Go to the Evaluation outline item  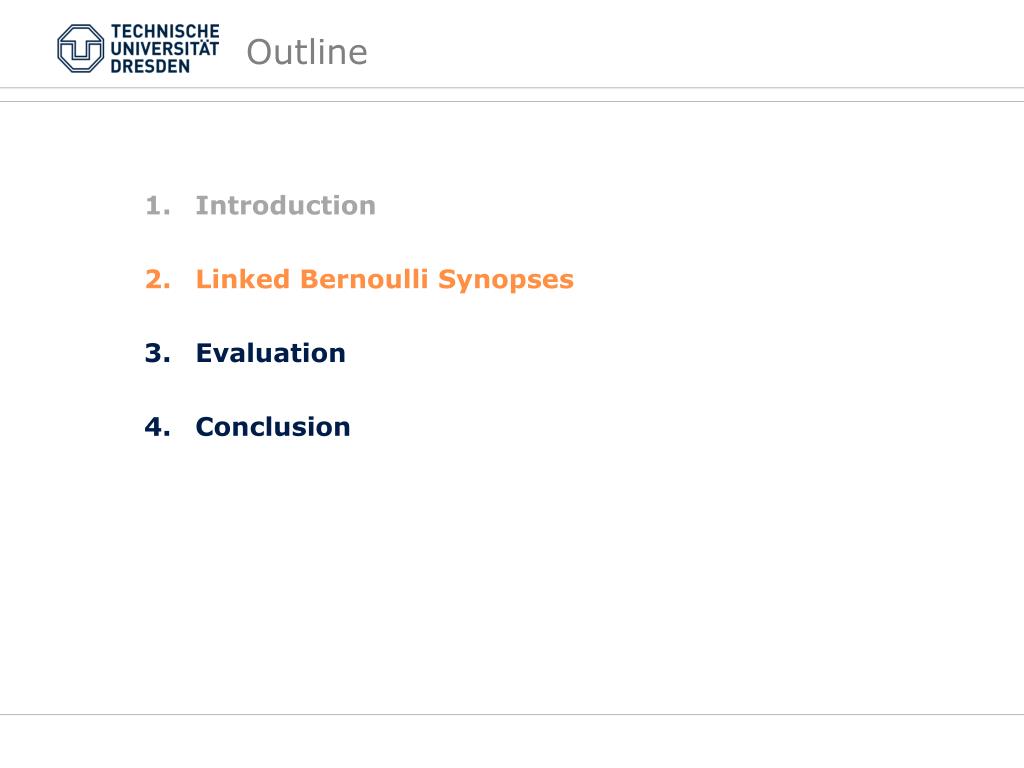pyautogui.click(x=270, y=353)
